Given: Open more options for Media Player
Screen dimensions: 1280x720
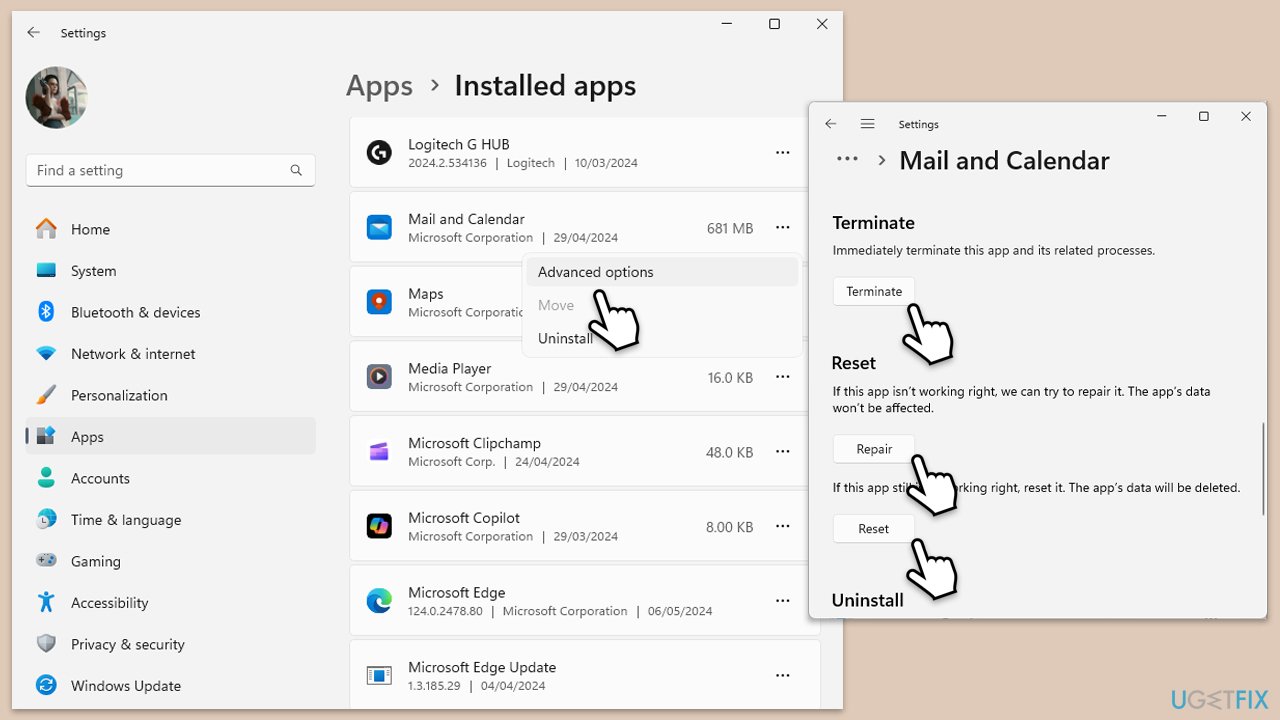Looking at the screenshot, I should pyautogui.click(x=783, y=377).
